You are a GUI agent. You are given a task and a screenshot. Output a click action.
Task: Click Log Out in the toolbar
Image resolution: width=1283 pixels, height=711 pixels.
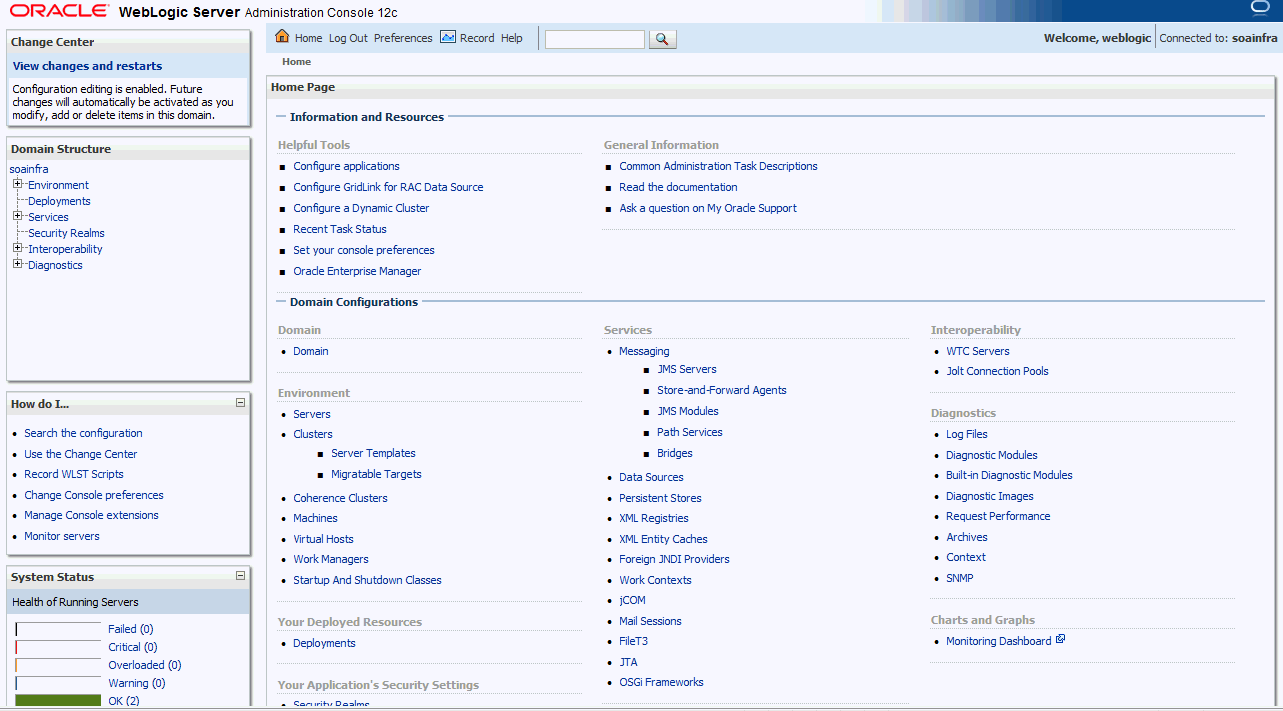pos(348,38)
